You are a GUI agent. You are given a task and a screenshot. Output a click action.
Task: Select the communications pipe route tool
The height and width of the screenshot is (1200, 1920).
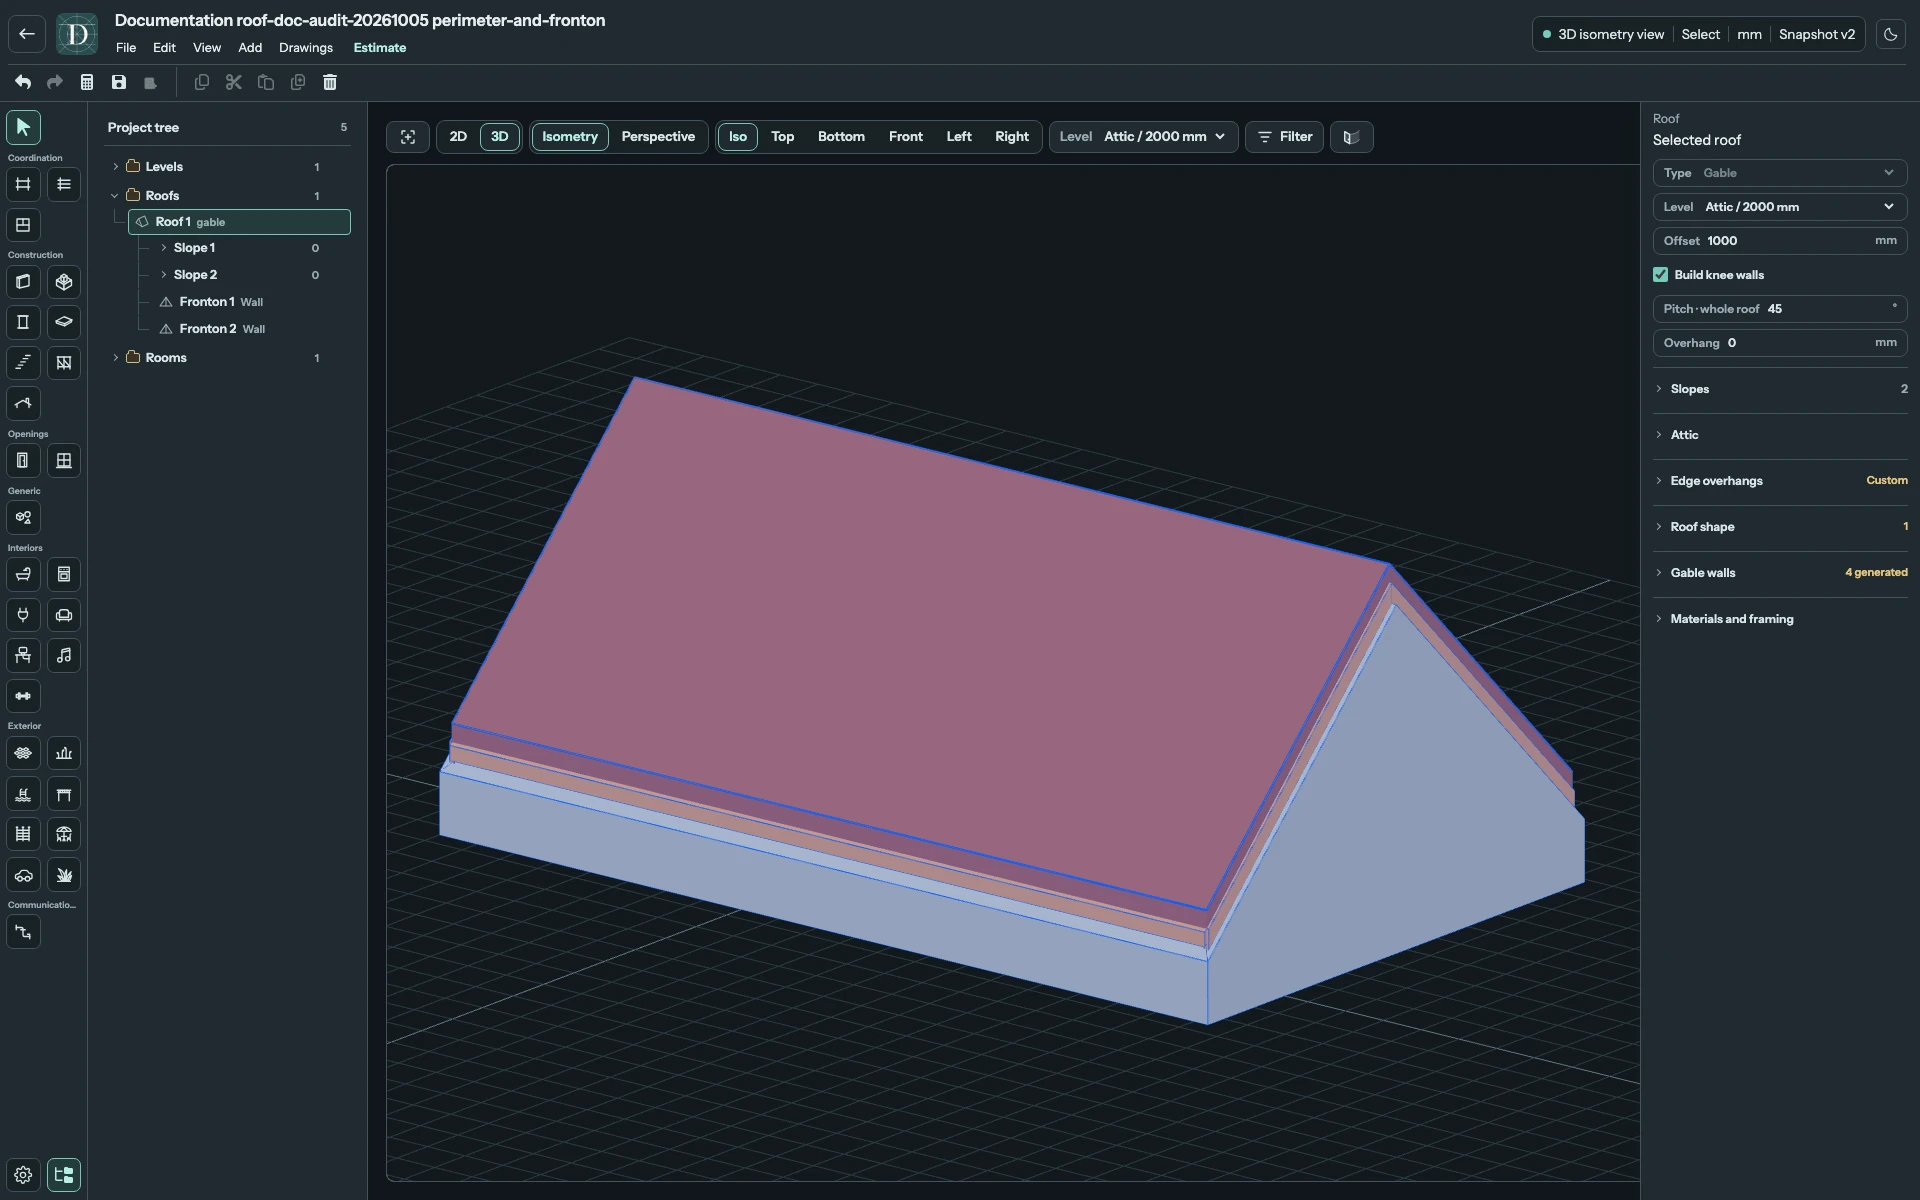23,931
